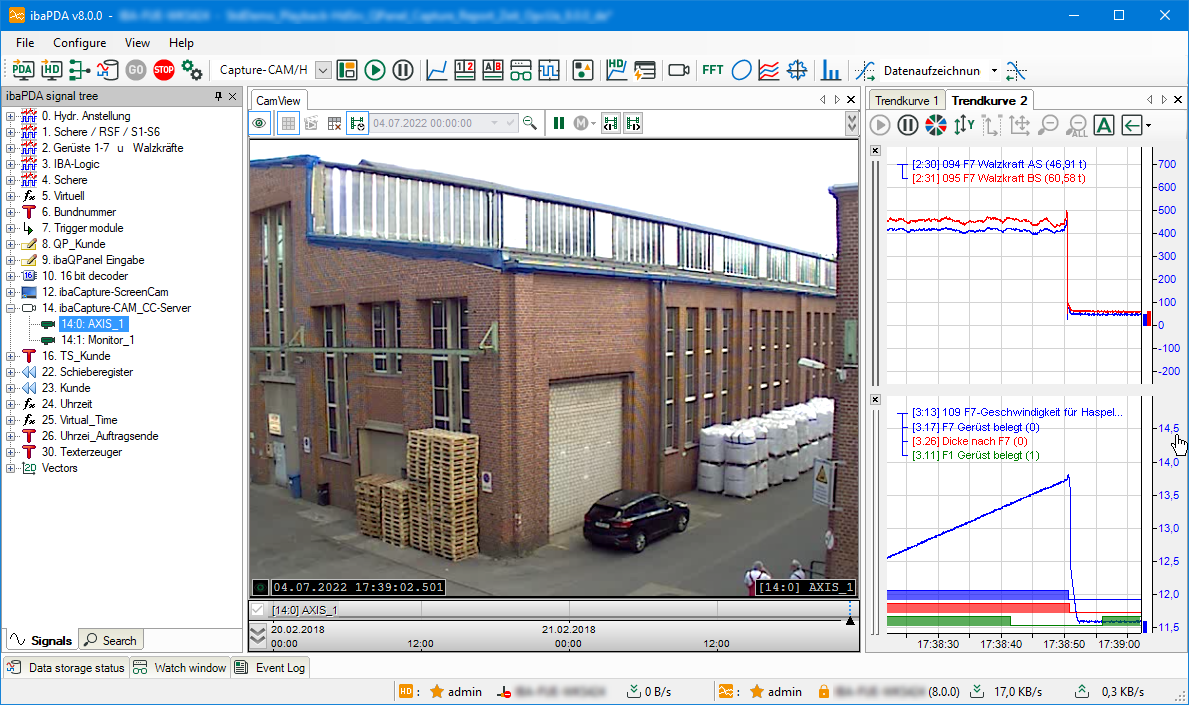Click the CamView timeline position marker
This screenshot has width=1189, height=705.
coord(849,621)
